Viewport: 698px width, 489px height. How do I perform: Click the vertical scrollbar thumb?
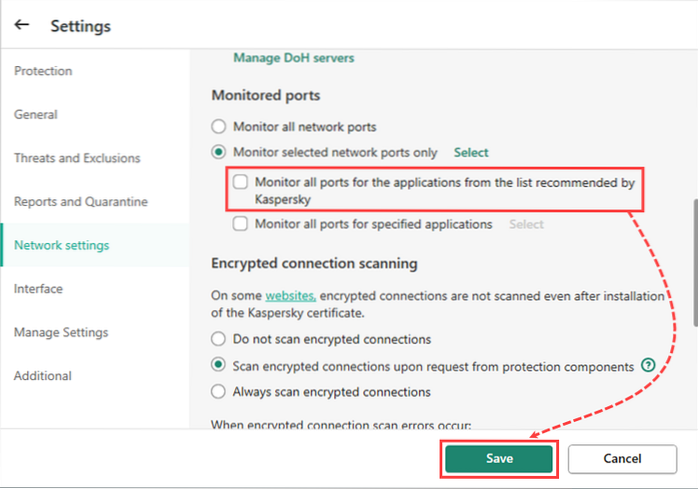coord(694,262)
